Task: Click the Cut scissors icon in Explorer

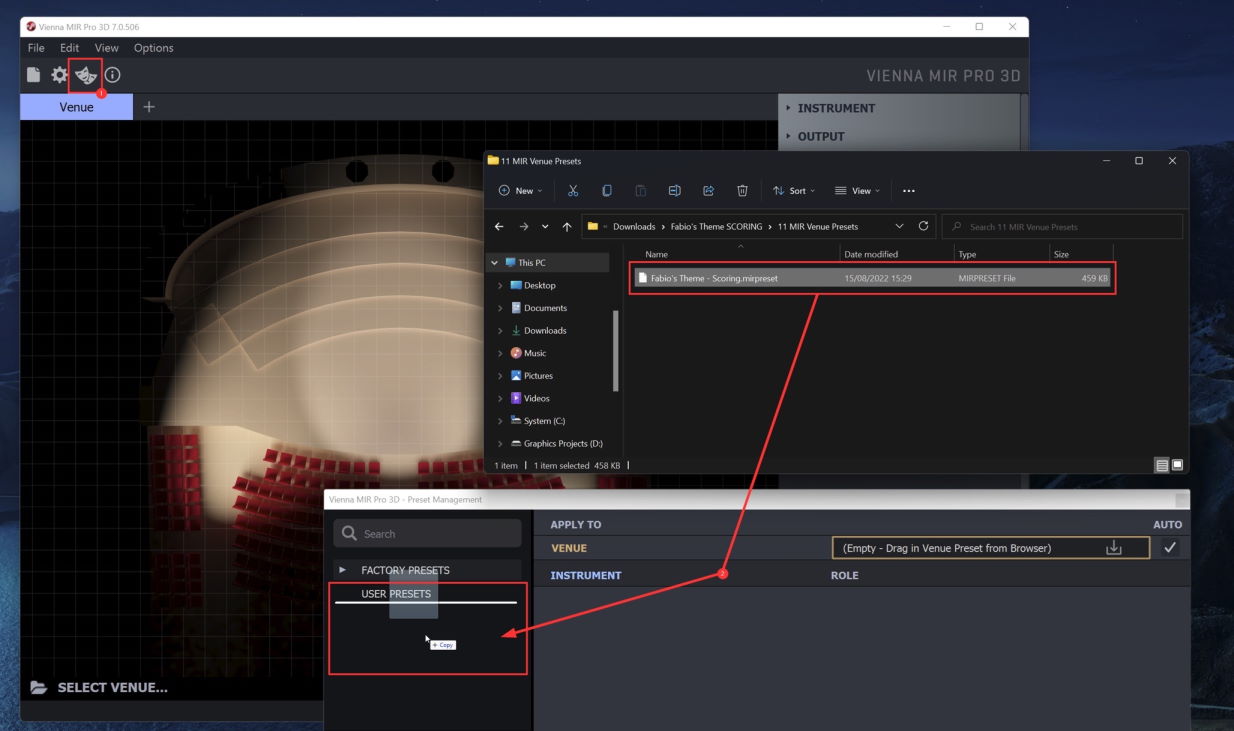Action: point(573,191)
